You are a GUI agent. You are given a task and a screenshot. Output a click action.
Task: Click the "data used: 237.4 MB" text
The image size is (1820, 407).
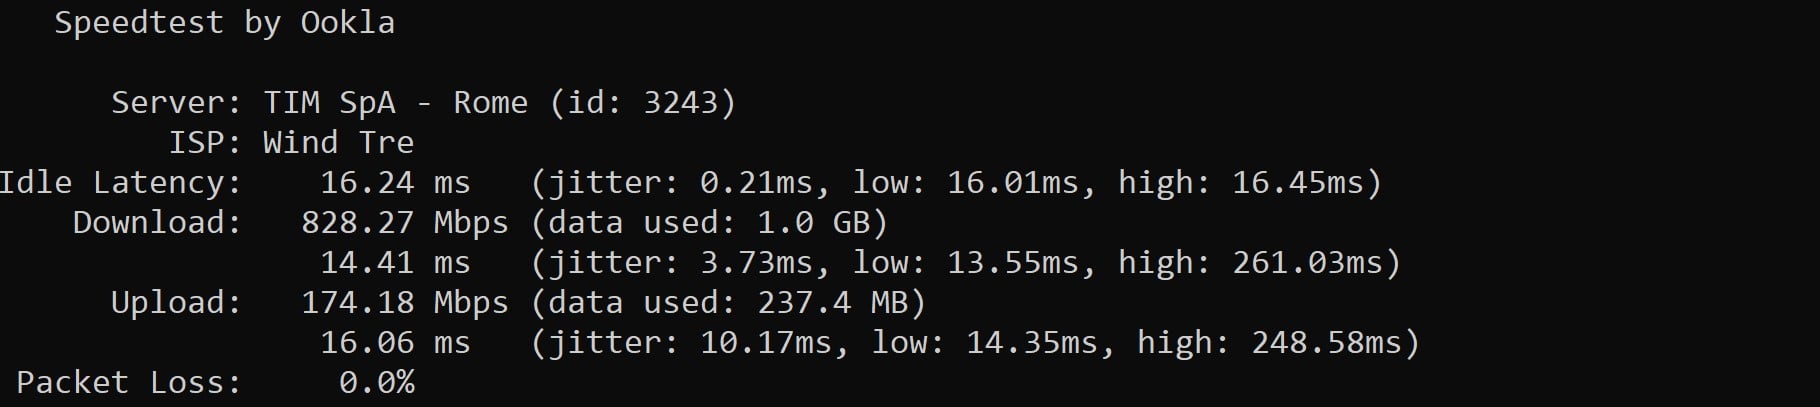[728, 303]
